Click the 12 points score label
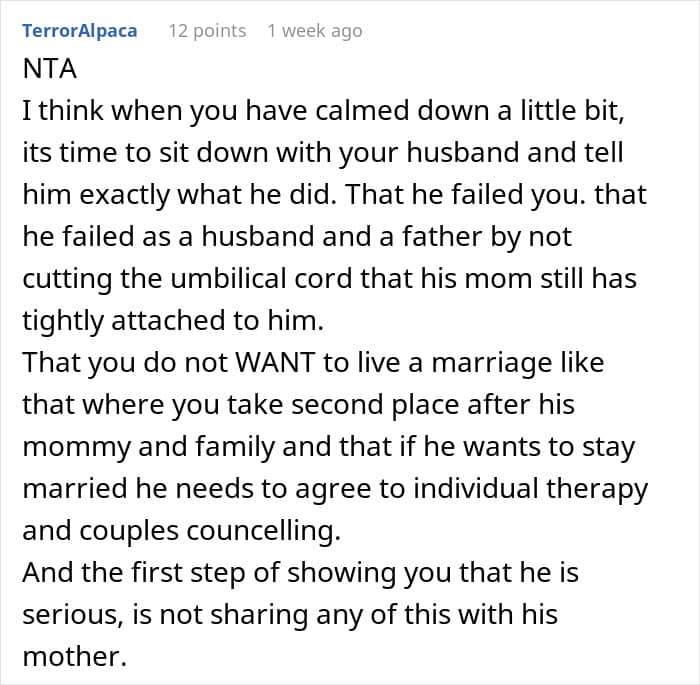Image resolution: width=700 pixels, height=685 pixels. click(x=207, y=31)
